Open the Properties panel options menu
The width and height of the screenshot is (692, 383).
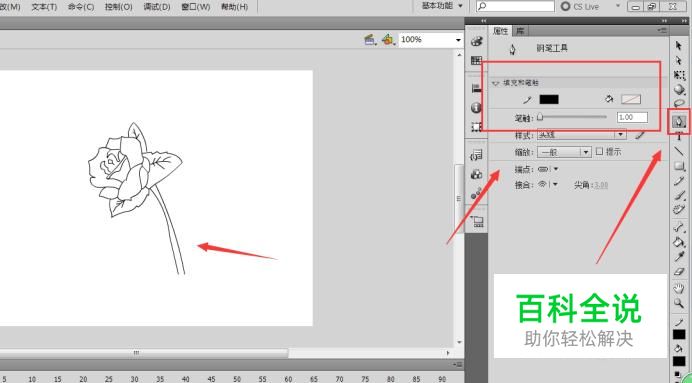[662, 30]
